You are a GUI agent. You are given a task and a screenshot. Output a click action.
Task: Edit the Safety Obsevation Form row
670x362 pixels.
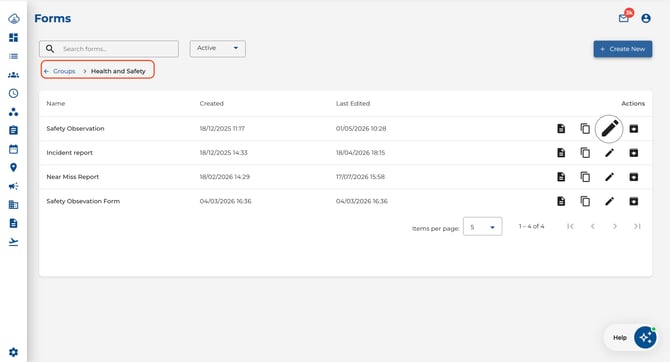(609, 201)
